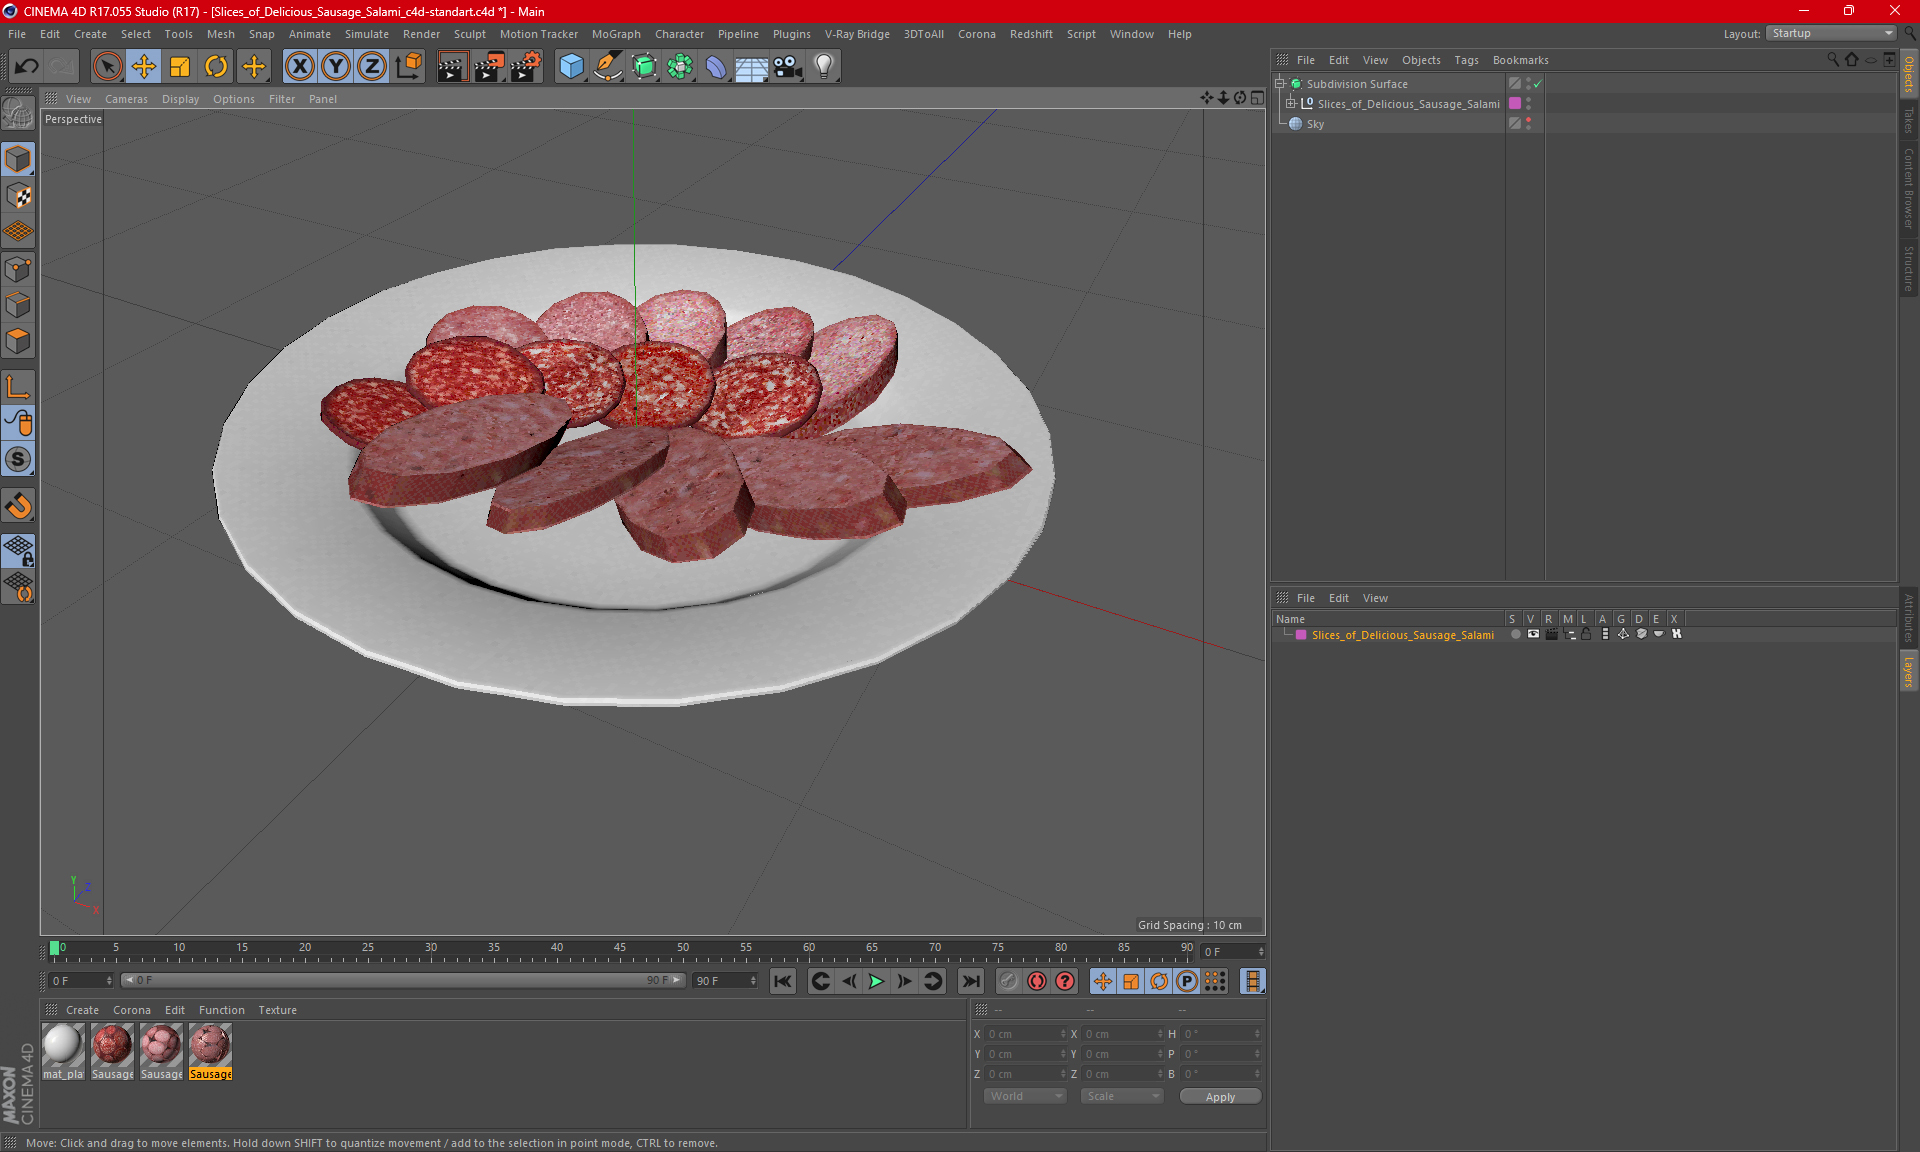Open viewport Cameras menu
Screen dimensions: 1920x1152
[x=126, y=99]
